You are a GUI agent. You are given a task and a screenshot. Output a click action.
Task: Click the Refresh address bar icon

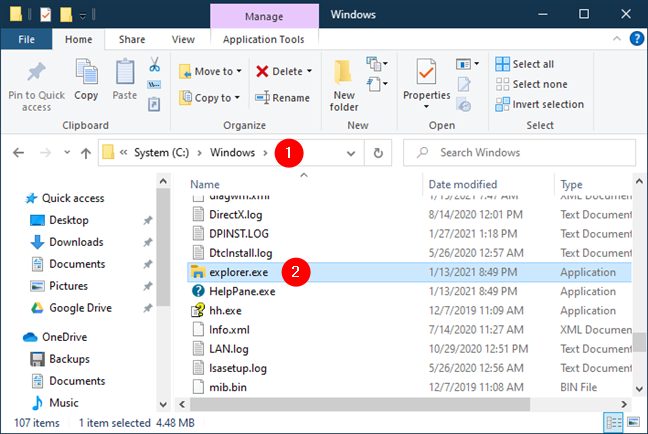pyautogui.click(x=378, y=153)
